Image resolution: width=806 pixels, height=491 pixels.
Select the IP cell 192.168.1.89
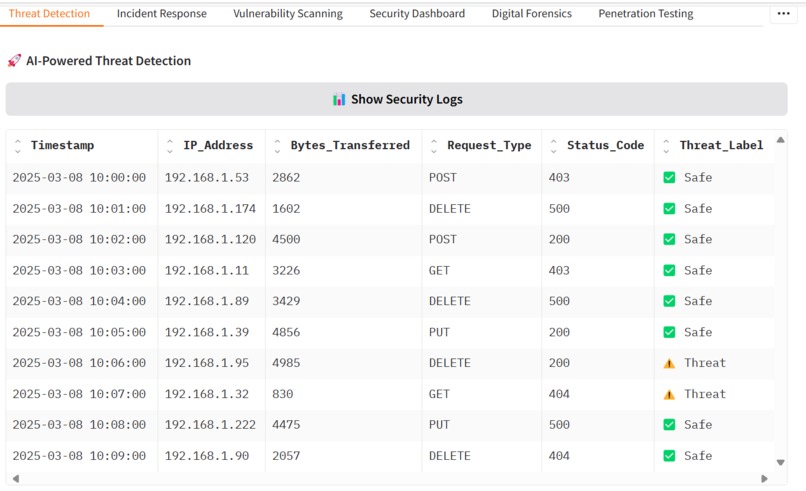coord(207,301)
